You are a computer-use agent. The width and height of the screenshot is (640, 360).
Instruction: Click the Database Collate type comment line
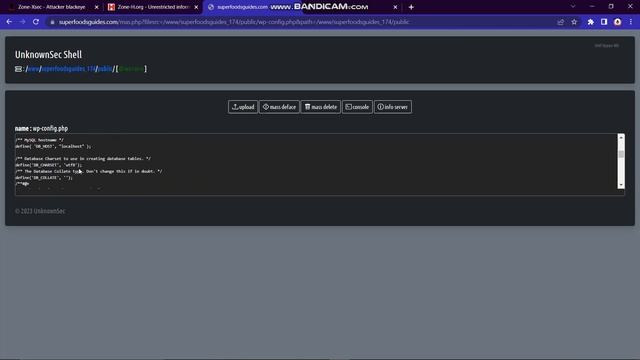click(x=89, y=171)
